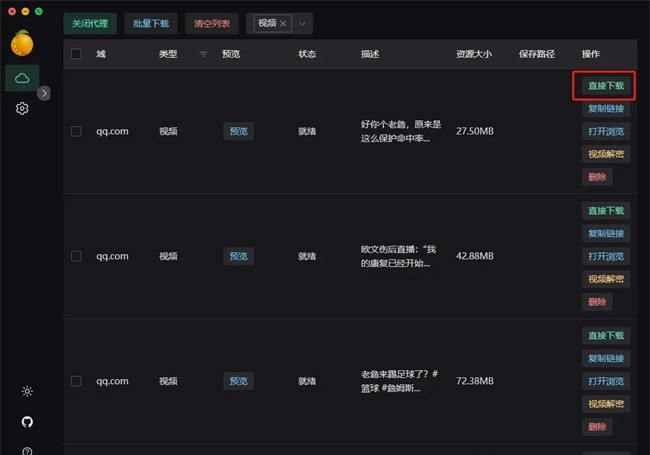The width and height of the screenshot is (650, 455).
Task: Expand the sidebar with the arrow toggle
Action: point(44,93)
